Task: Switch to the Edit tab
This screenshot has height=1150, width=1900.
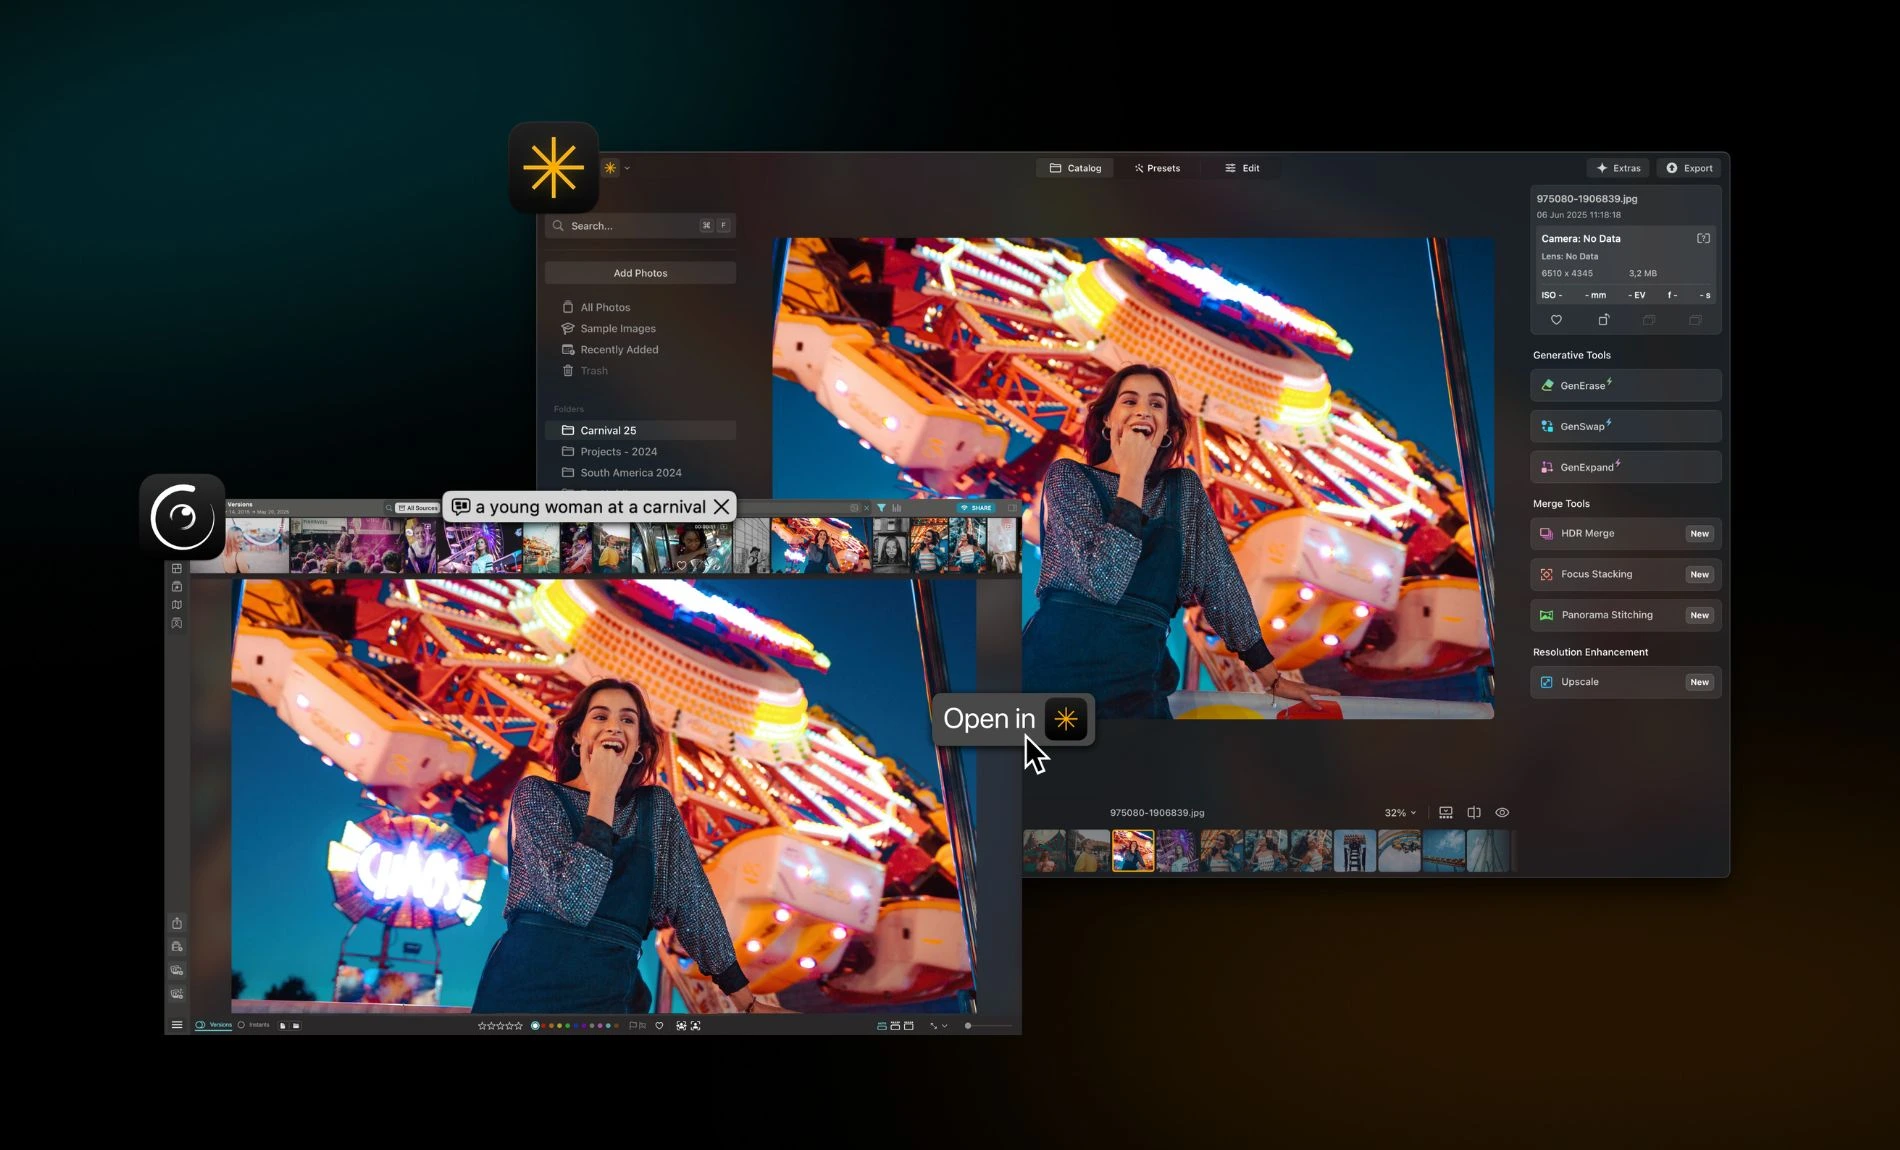Action: pyautogui.click(x=1242, y=168)
